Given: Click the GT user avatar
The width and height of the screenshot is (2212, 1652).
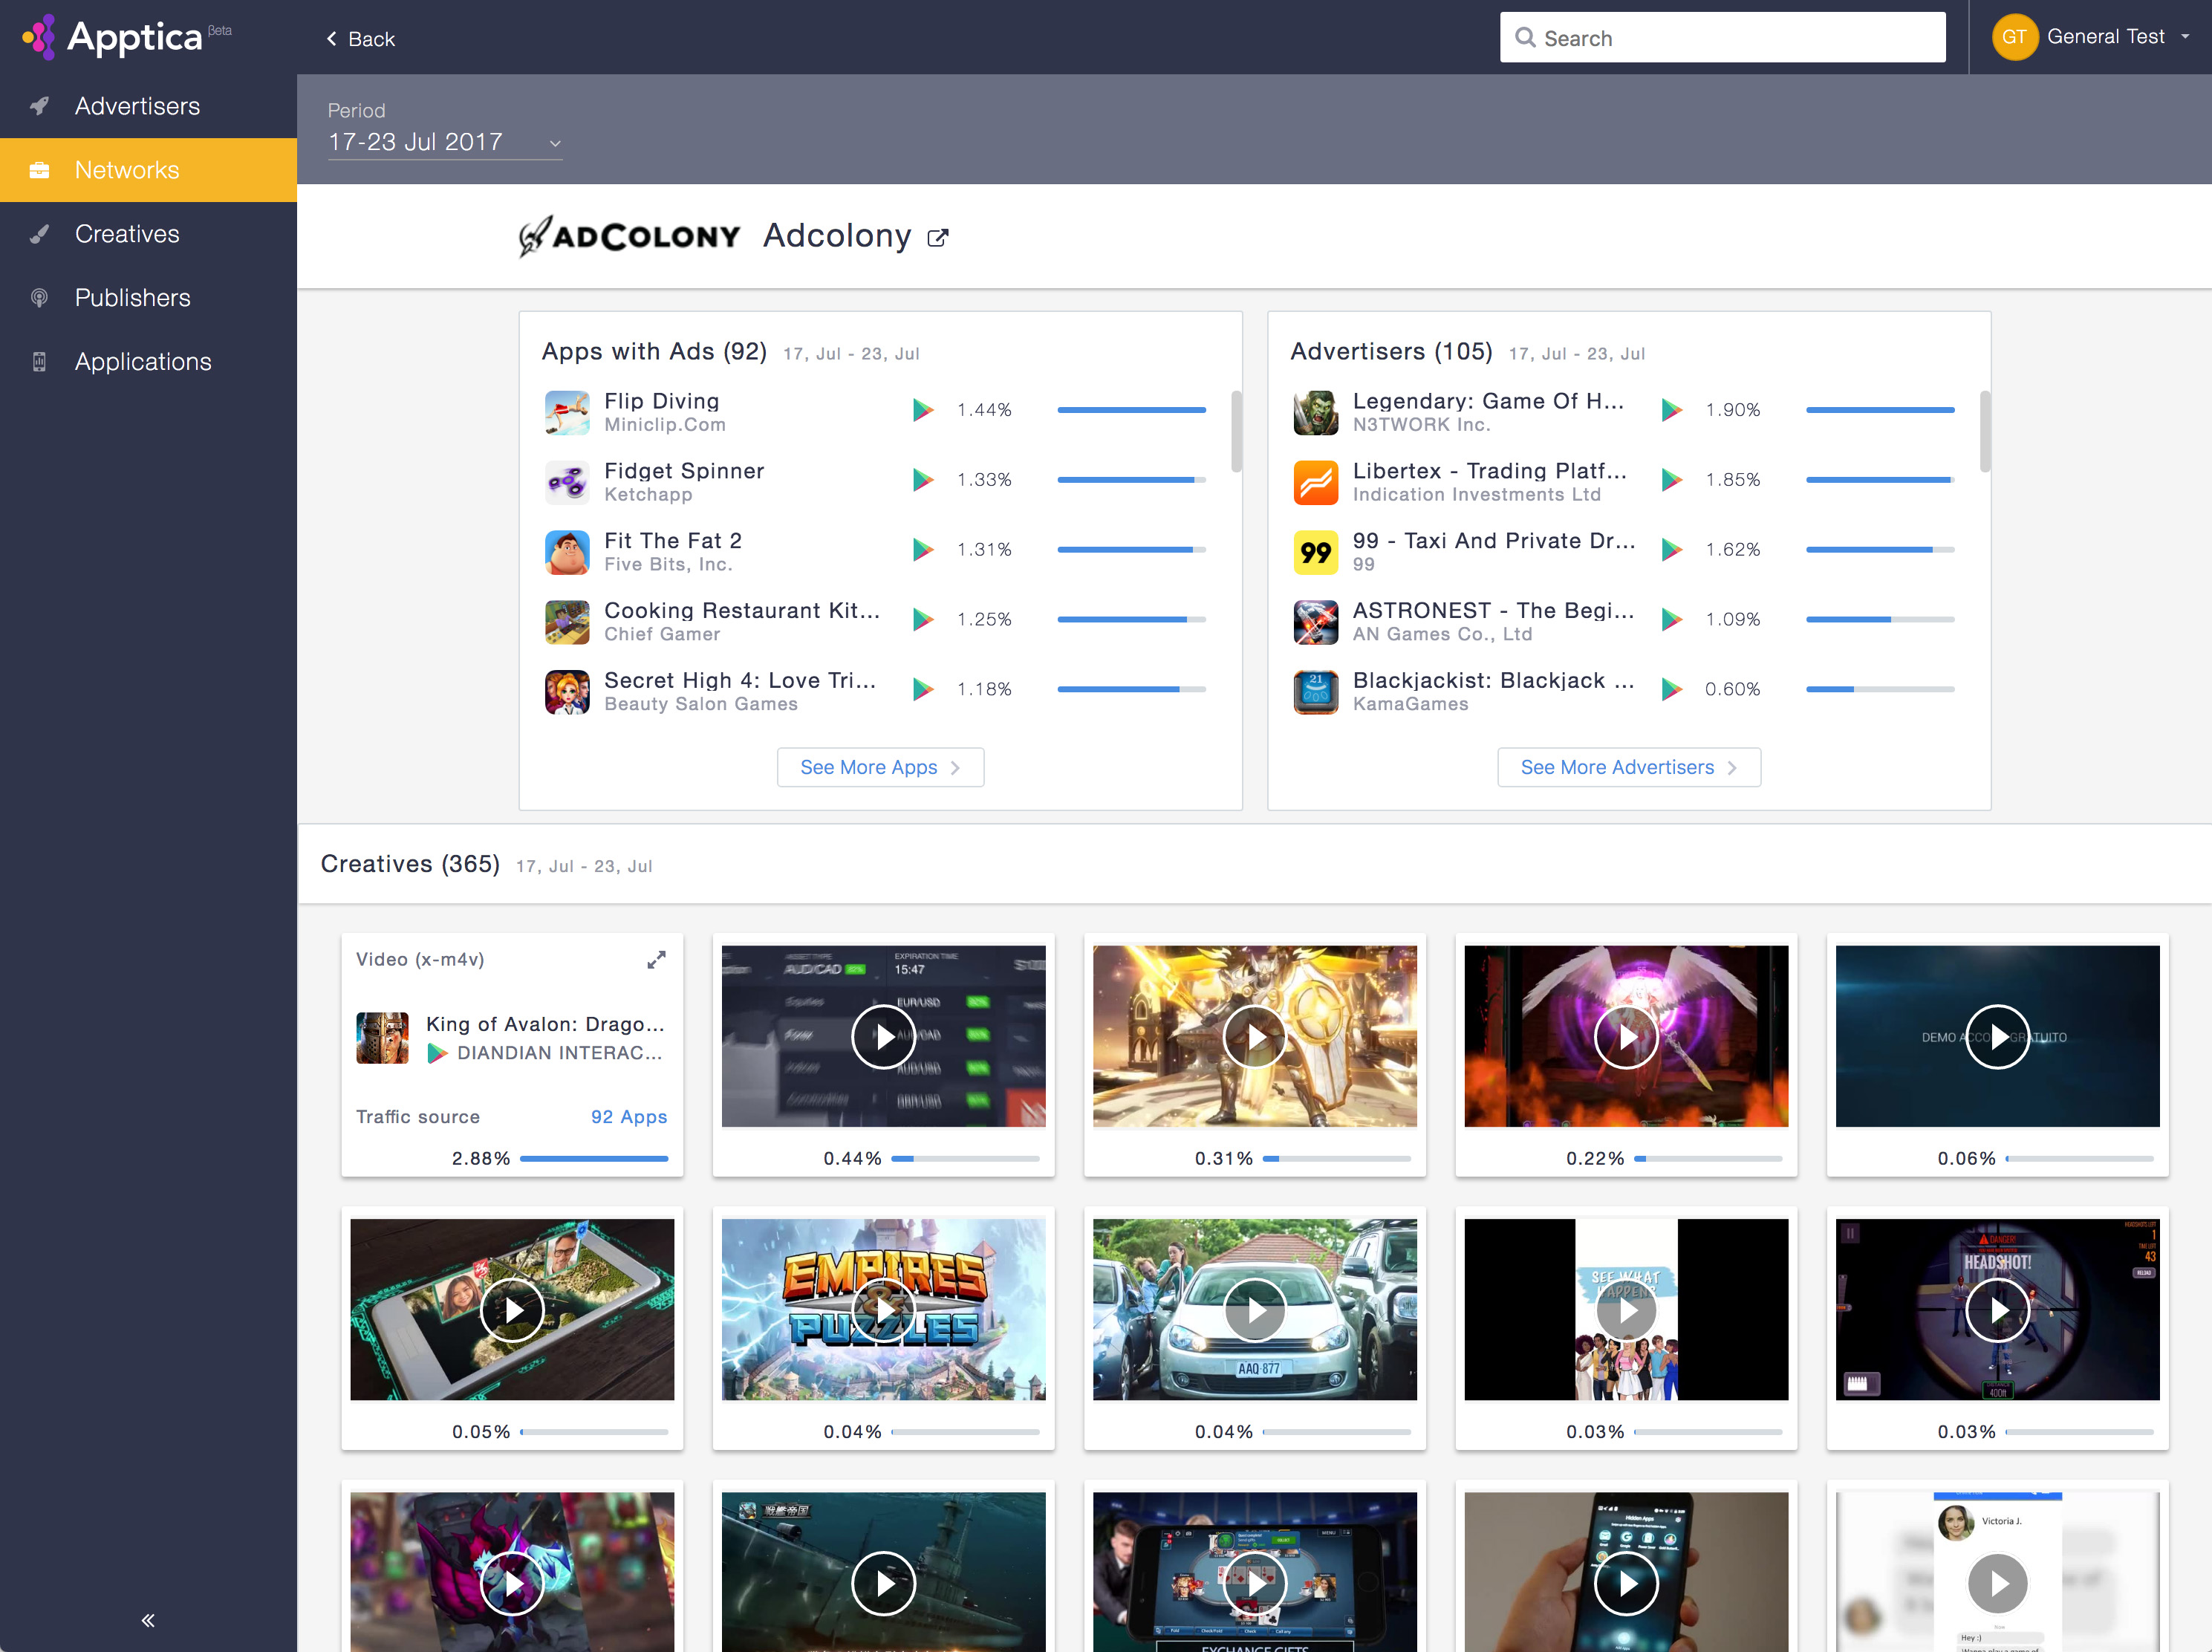Looking at the screenshot, I should 2014,37.
